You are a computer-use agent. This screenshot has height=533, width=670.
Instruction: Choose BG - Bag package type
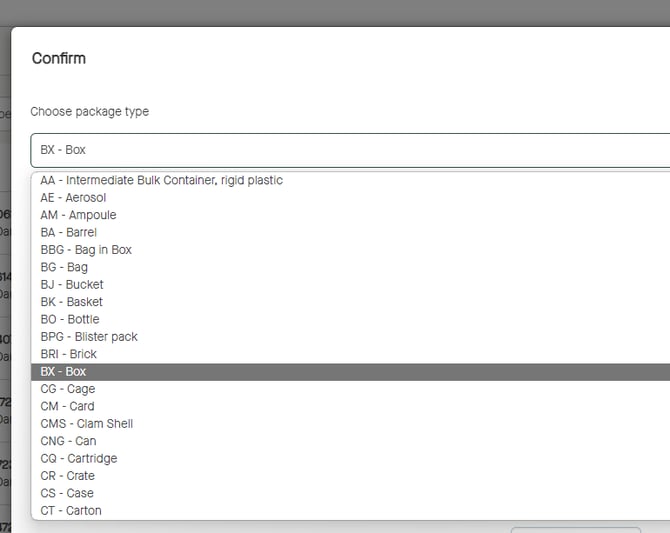64,267
